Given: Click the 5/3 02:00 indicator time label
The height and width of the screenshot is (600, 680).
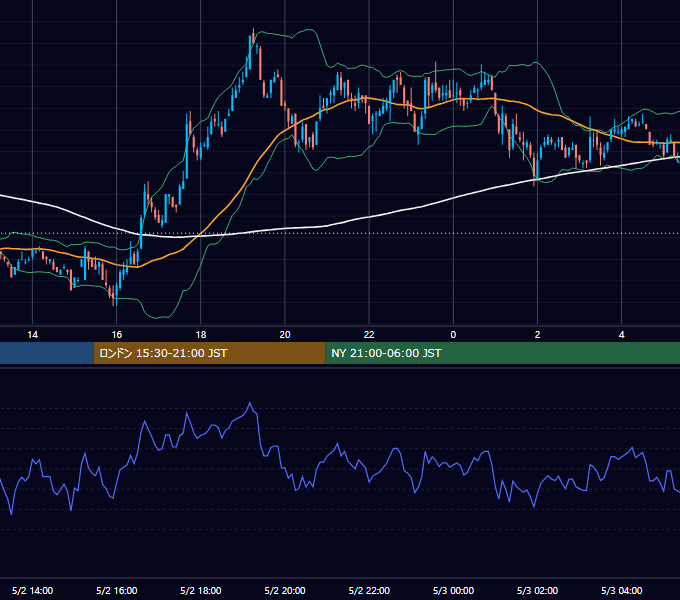Looking at the screenshot, I should pyautogui.click(x=537, y=590).
